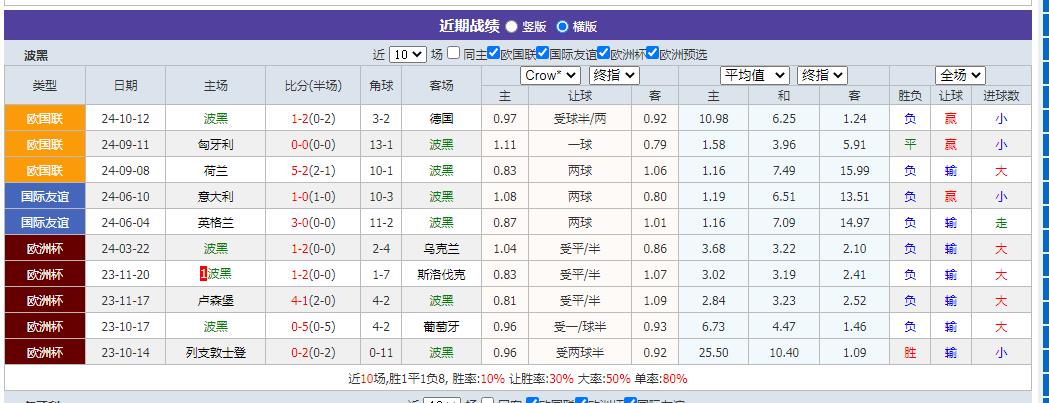This screenshot has height=403, width=1049.
Task: Open the 平均值 dropdown
Action: 755,75
